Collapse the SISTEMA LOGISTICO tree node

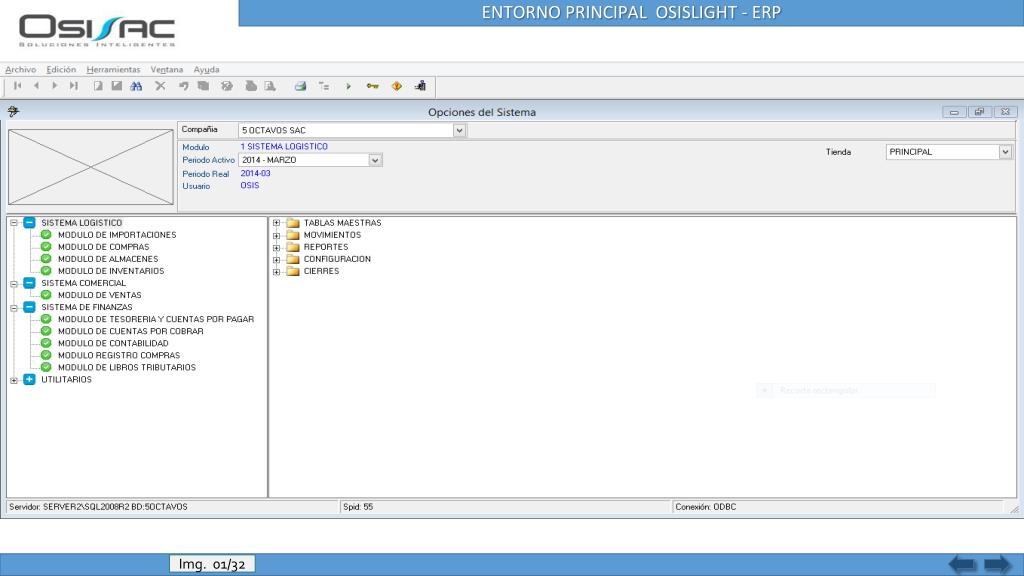pyautogui.click(x=14, y=223)
